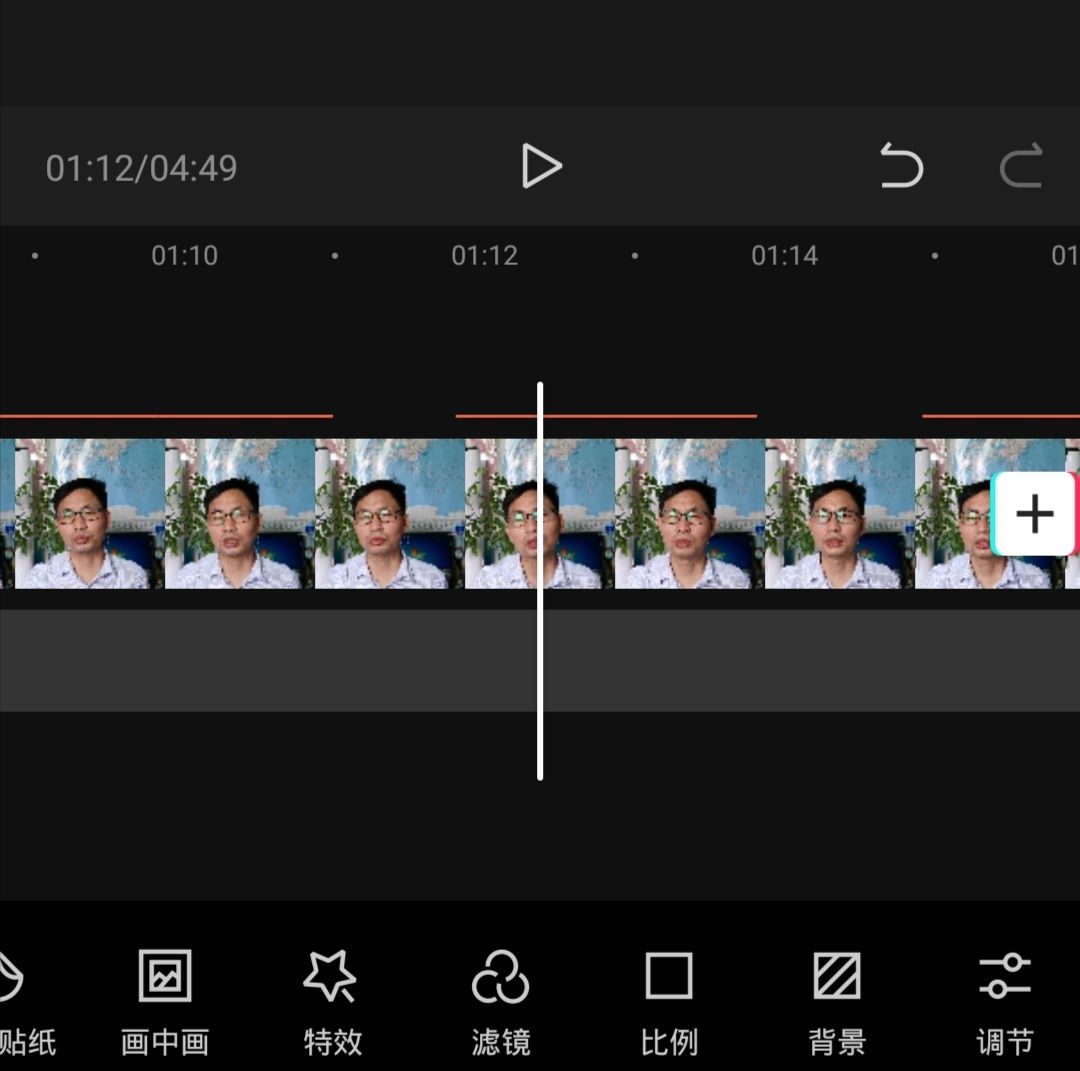Tap the white + button to add a clip
The height and width of the screenshot is (1071, 1080).
tap(1034, 513)
